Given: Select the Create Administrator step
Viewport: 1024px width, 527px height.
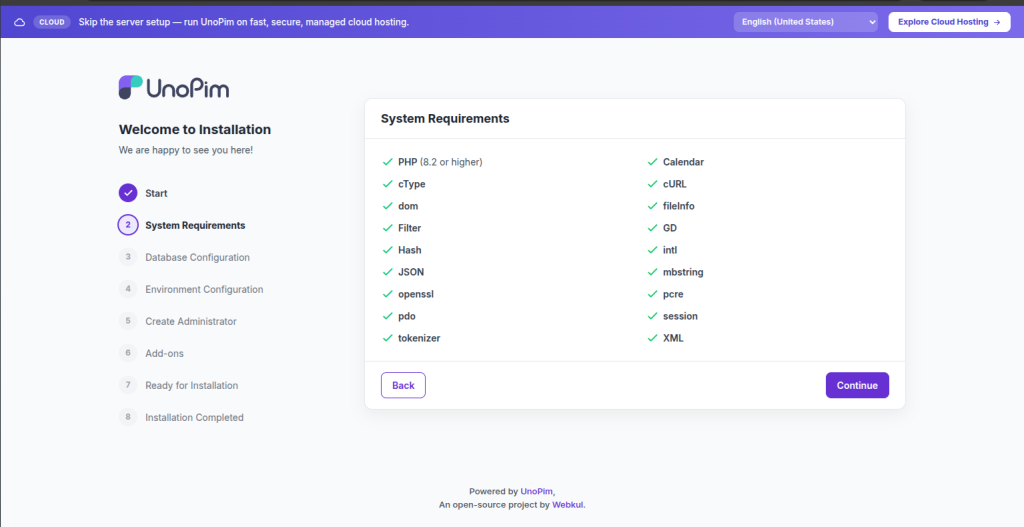Looking at the screenshot, I should pyautogui.click(x=191, y=321).
